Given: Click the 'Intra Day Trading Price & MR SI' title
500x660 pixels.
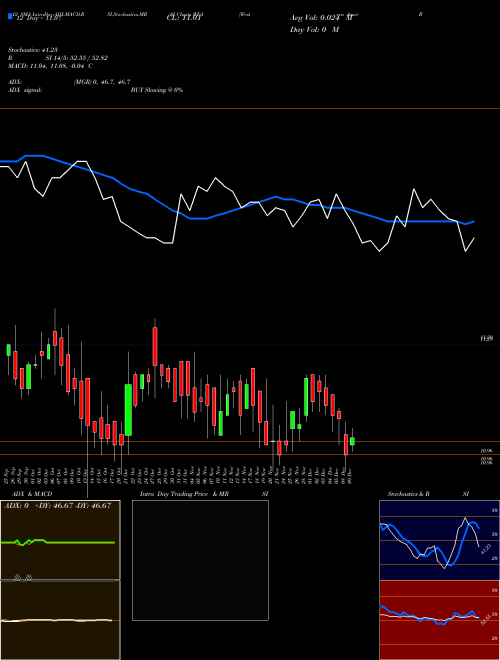Looking at the screenshot, I should pos(204,494).
